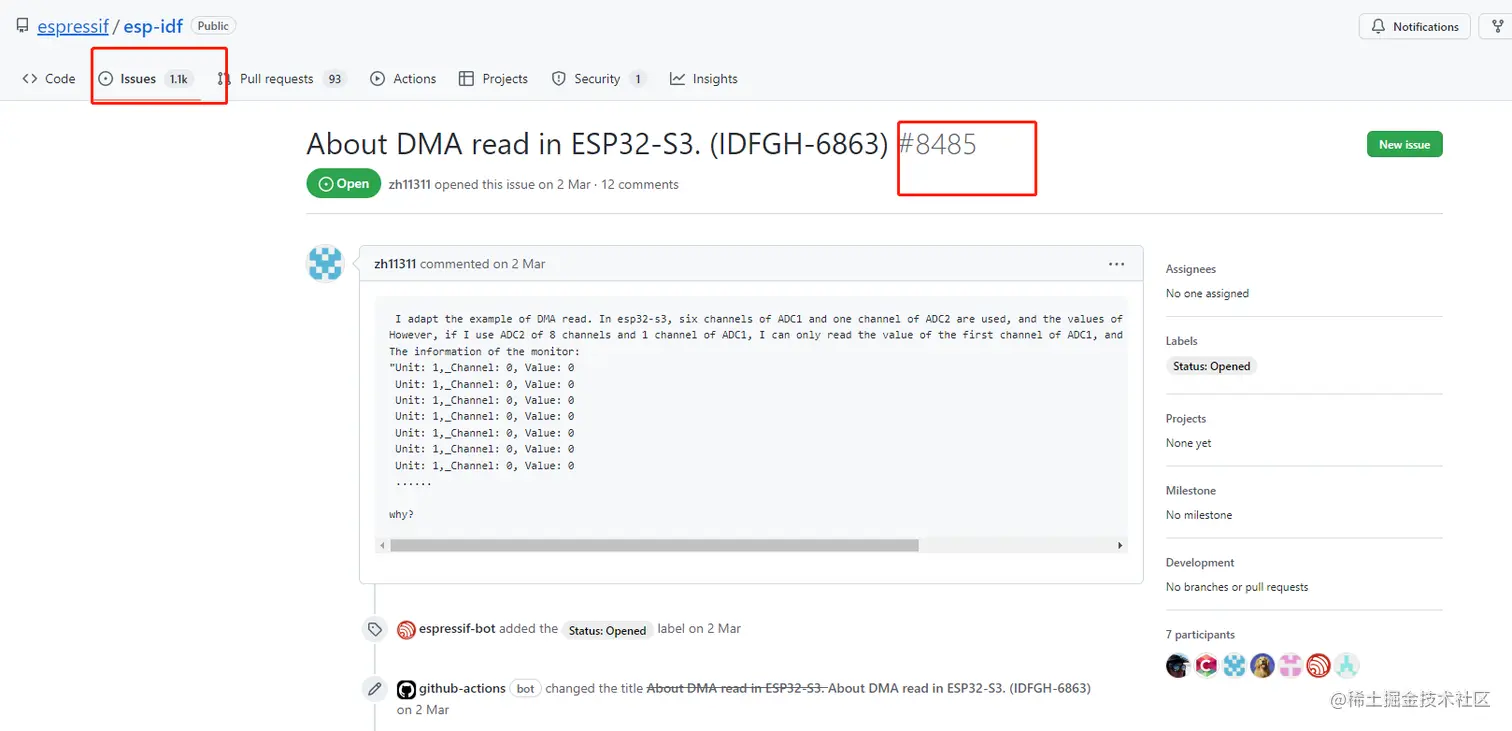Viewport: 1512px width, 731px height.
Task: Click the Public visibility badge
Action: [x=213, y=26]
